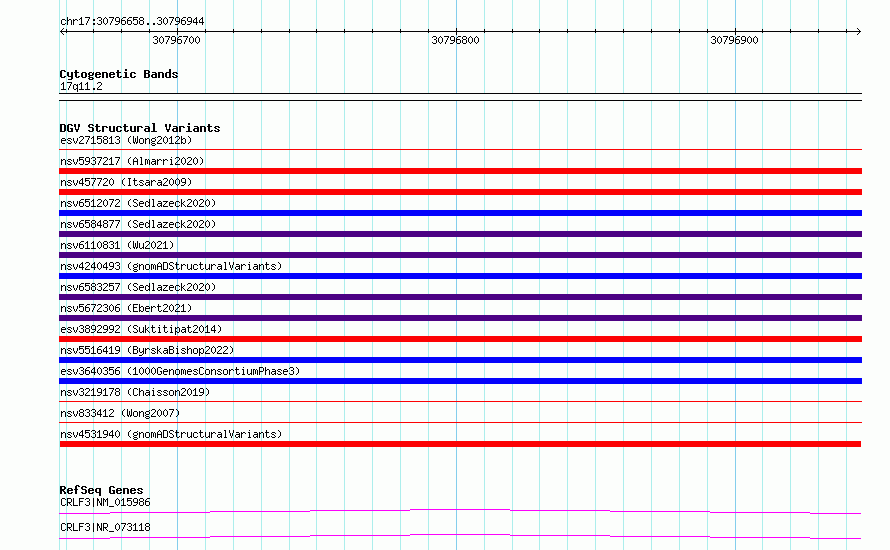Image resolution: width=890 pixels, height=550 pixels.
Task: Click the magenta intron line of CRLF3|NR_073118
Action: click(460, 536)
